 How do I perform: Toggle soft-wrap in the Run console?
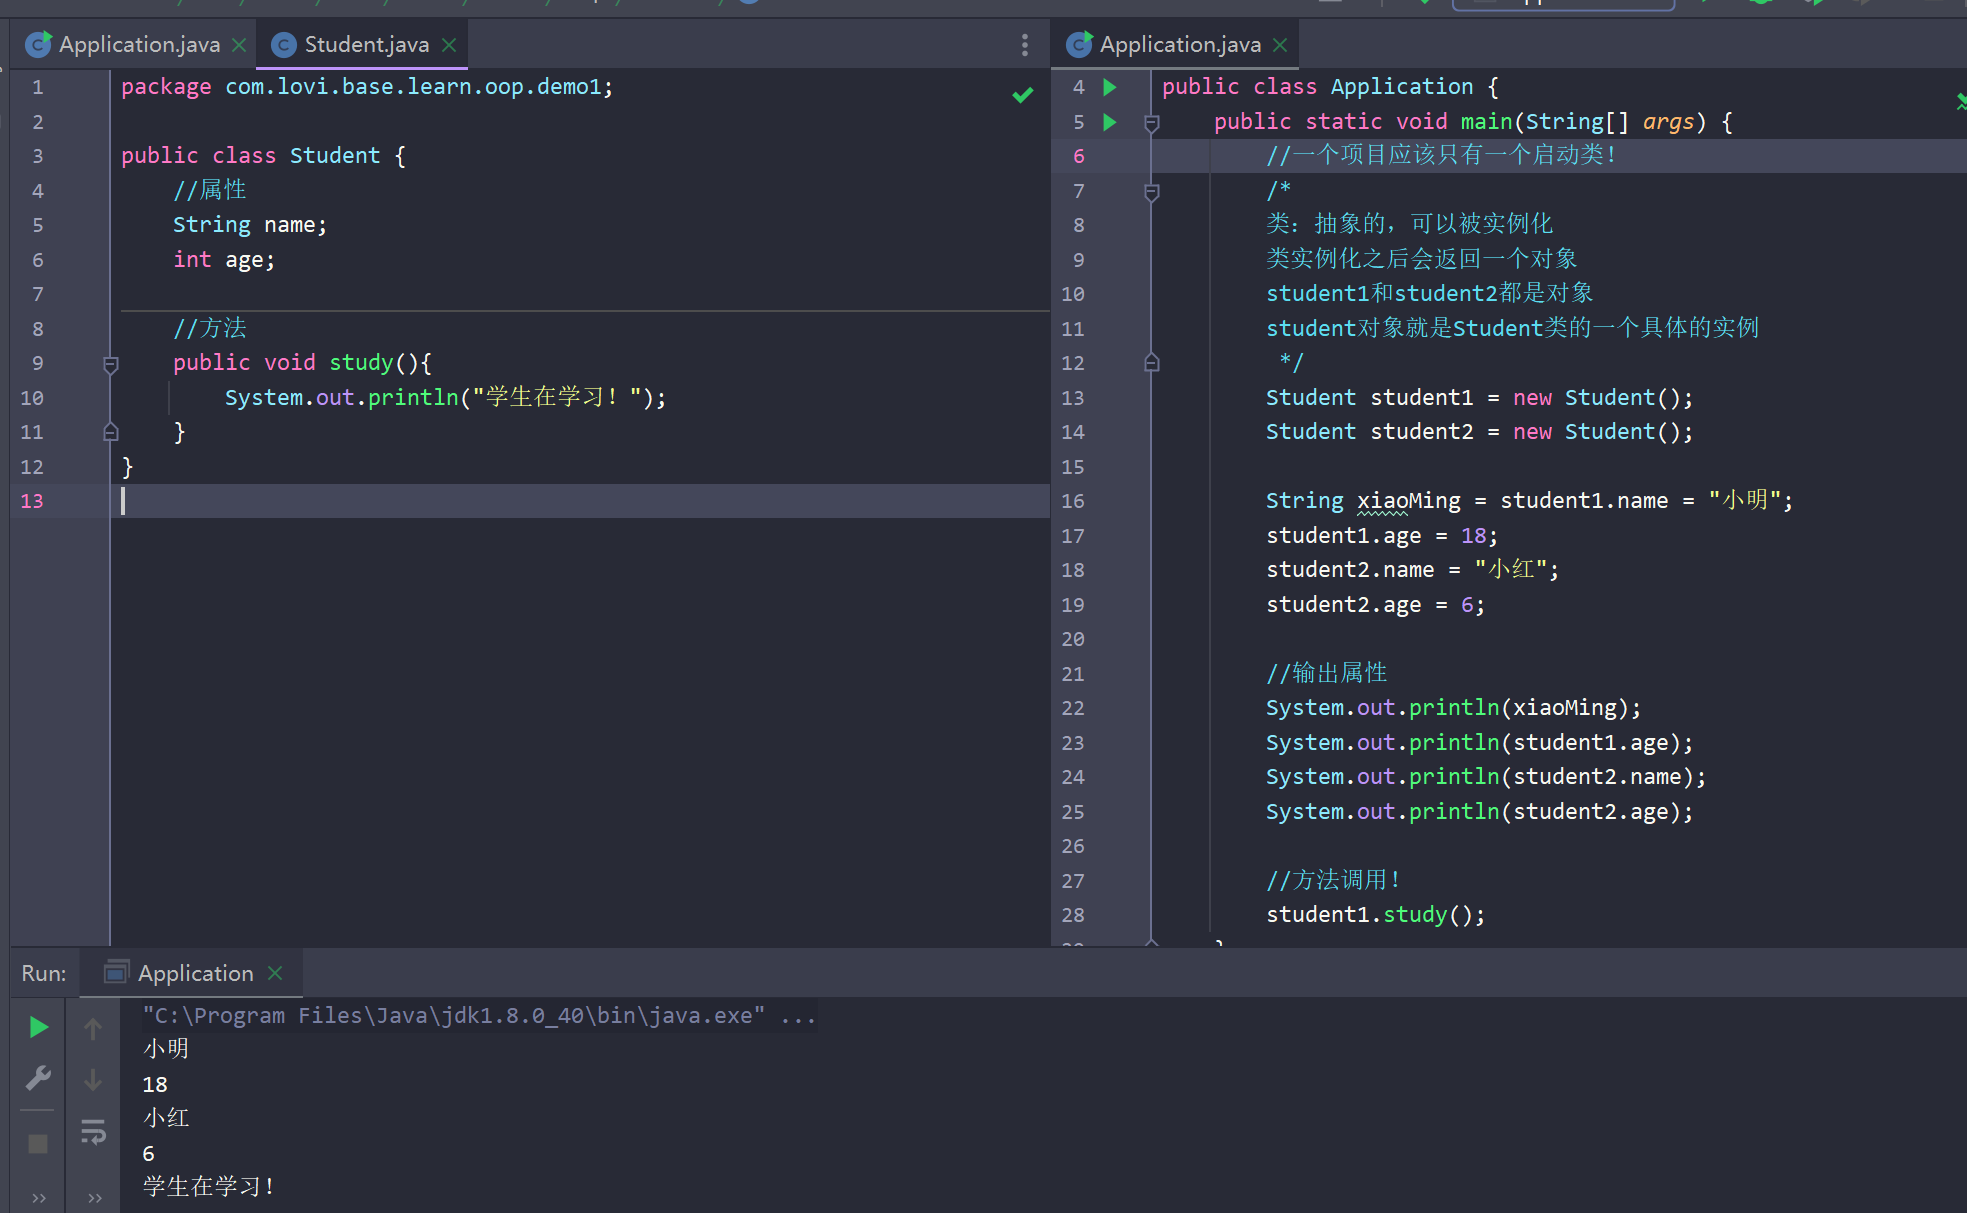[x=93, y=1132]
